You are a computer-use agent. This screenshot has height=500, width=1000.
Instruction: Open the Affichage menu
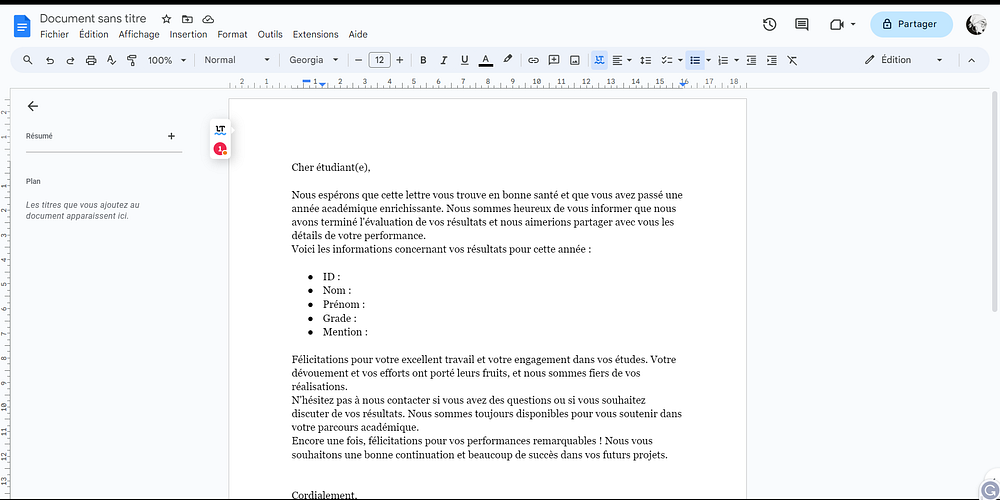pos(139,34)
